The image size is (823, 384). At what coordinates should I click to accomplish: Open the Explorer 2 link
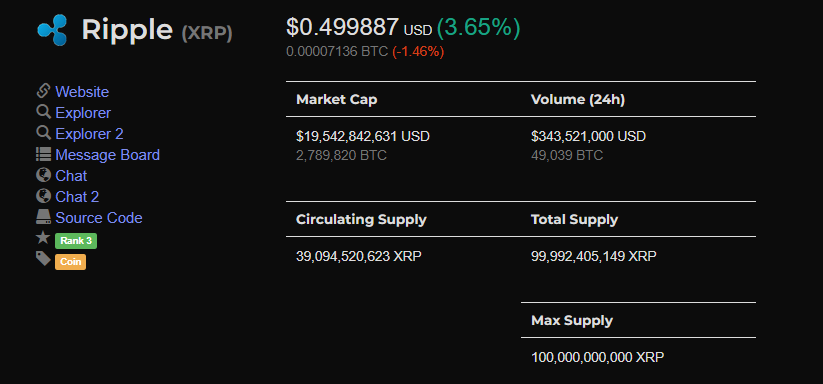[89, 134]
